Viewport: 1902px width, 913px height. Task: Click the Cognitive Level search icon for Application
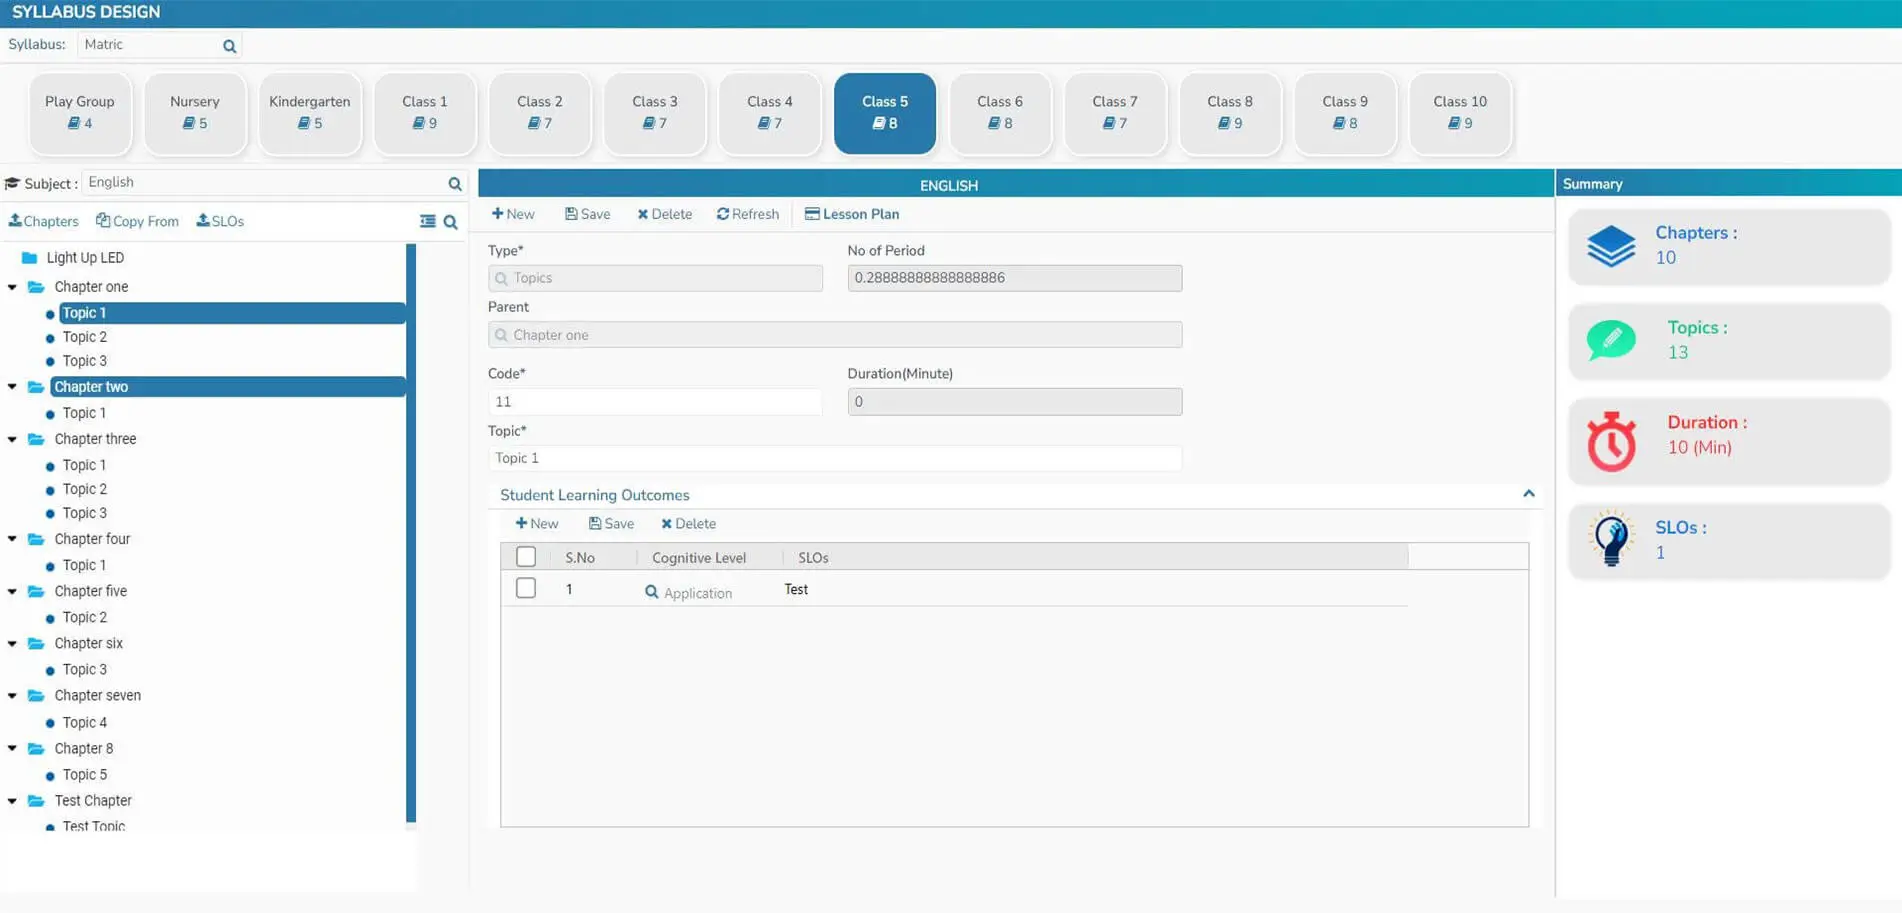tap(652, 592)
